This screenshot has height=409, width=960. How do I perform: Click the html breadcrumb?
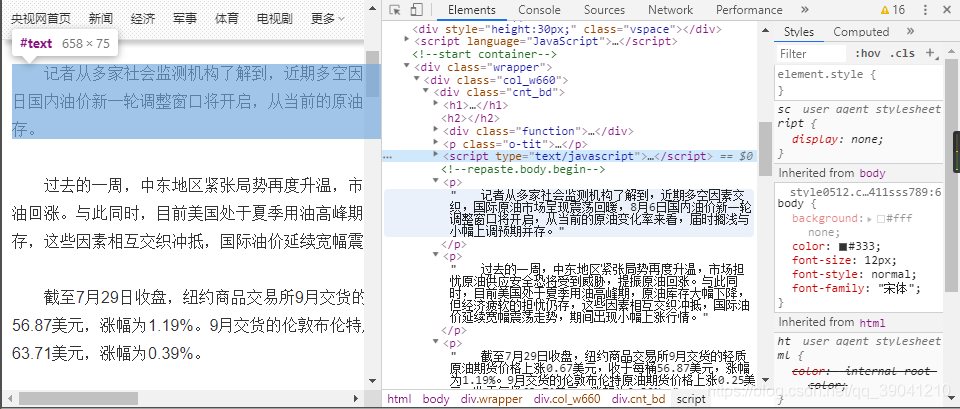pos(399,399)
